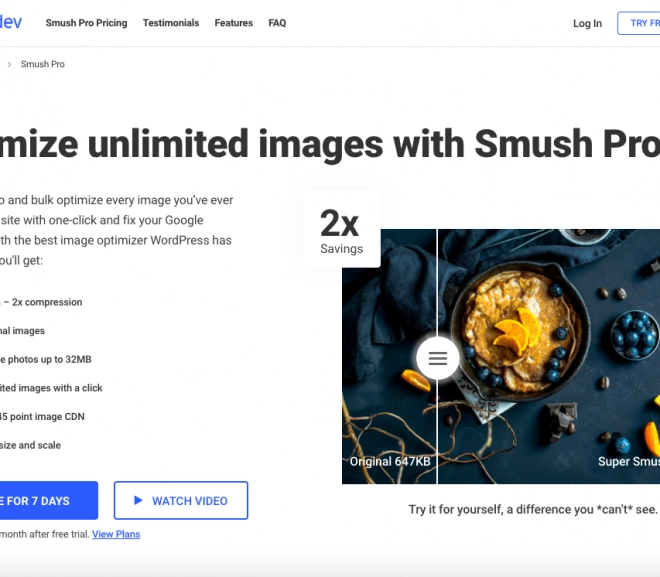Click the WATCH VIDEO button label
Image resolution: width=660 pixels, height=577 pixels.
[190, 501]
